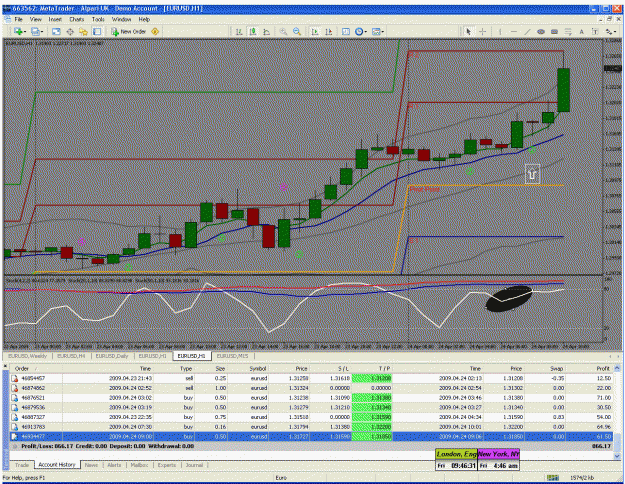Switch to EURUSD,Weekly chart tab
Screen dimensions: 625x484
[x=28, y=356]
